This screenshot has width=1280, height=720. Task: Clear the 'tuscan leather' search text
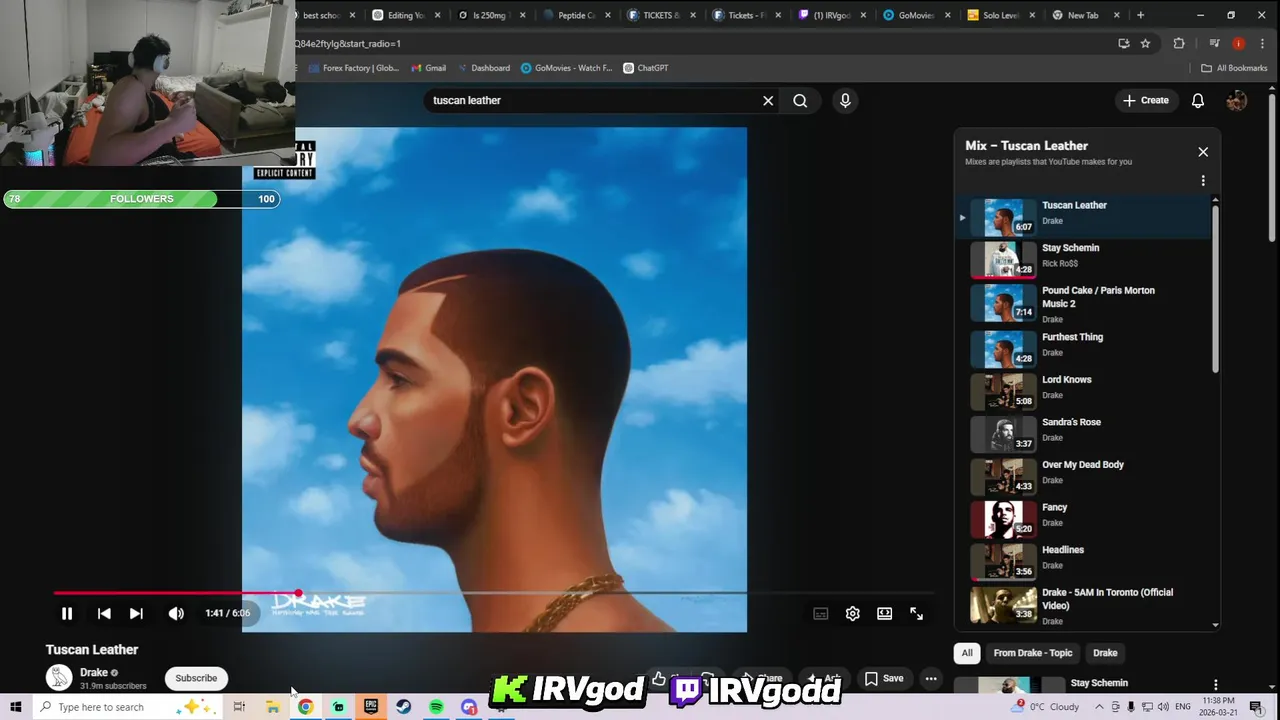tap(768, 100)
